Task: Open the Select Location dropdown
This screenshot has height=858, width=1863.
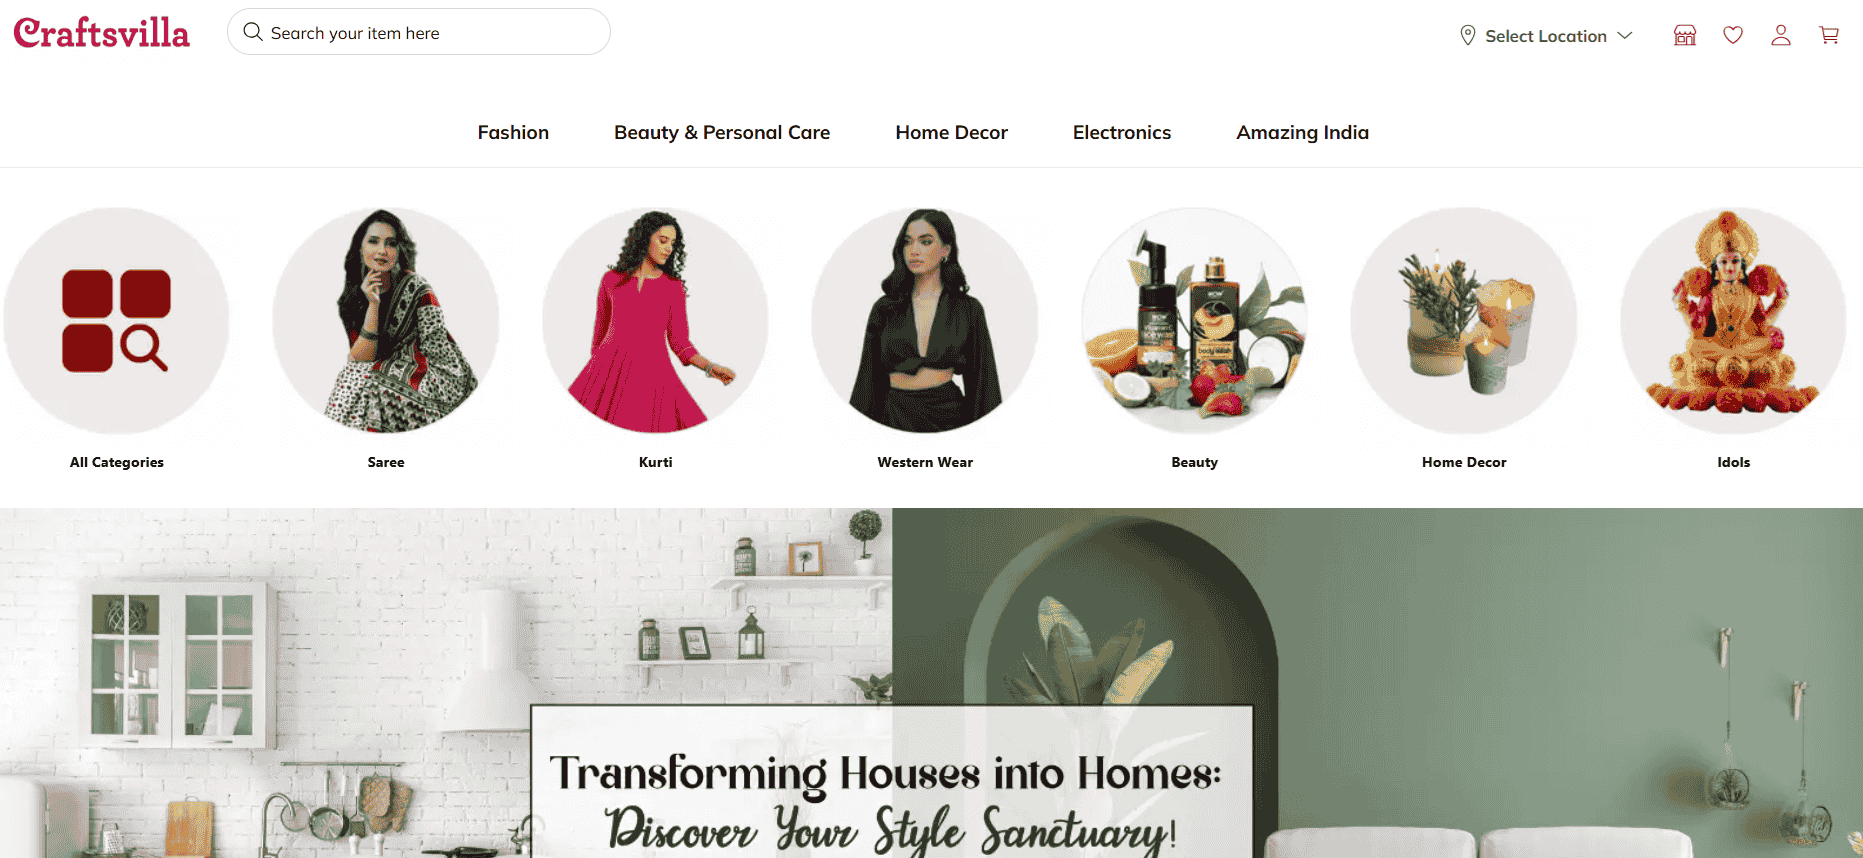Action: tap(1546, 35)
